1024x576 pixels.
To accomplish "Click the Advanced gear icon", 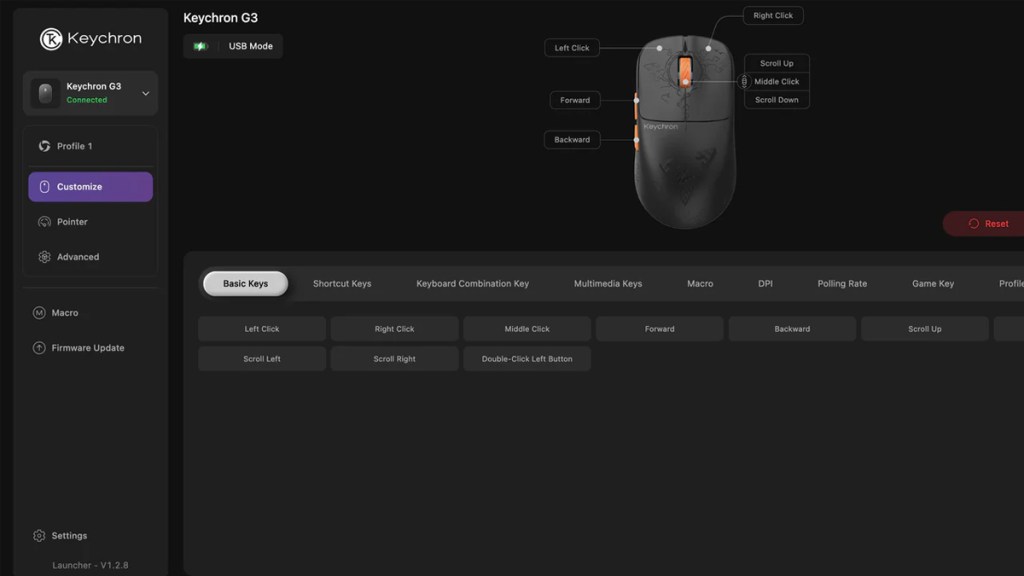I will 44,257.
